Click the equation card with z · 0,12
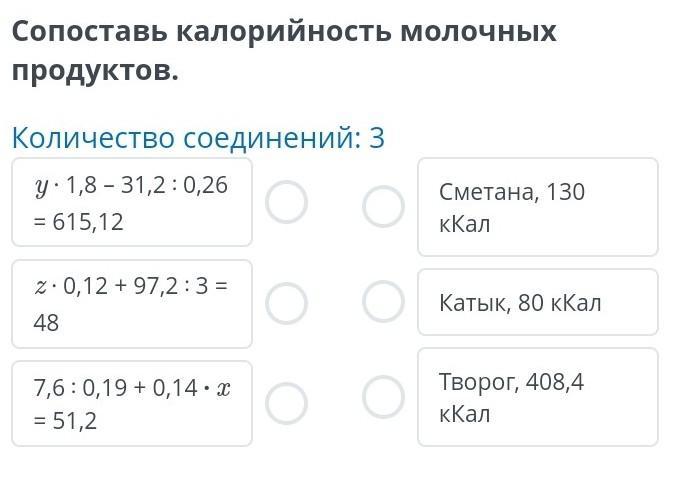The height and width of the screenshot is (491, 680). 132,304
